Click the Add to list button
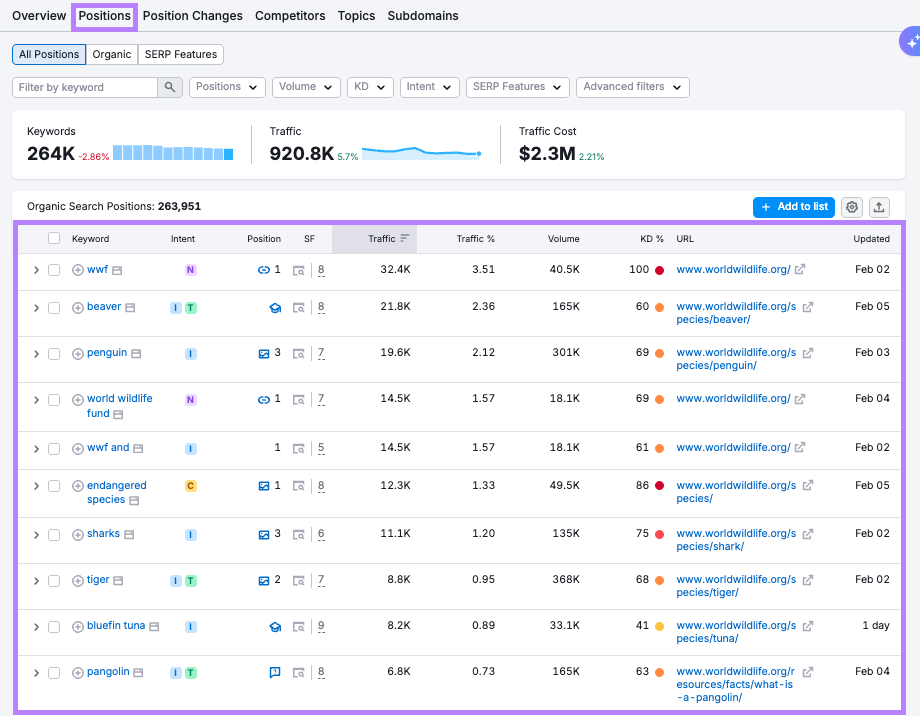This screenshot has height=716, width=920. 793,207
